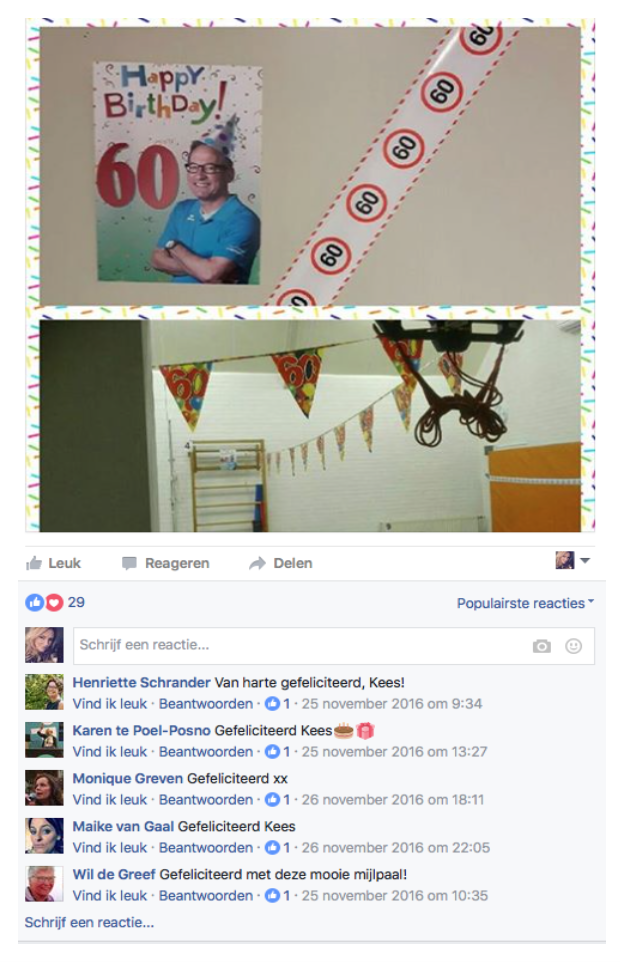Image resolution: width=620 pixels, height=962 pixels.
Task: Open Henriette Schrander's profile link
Action: (141, 683)
